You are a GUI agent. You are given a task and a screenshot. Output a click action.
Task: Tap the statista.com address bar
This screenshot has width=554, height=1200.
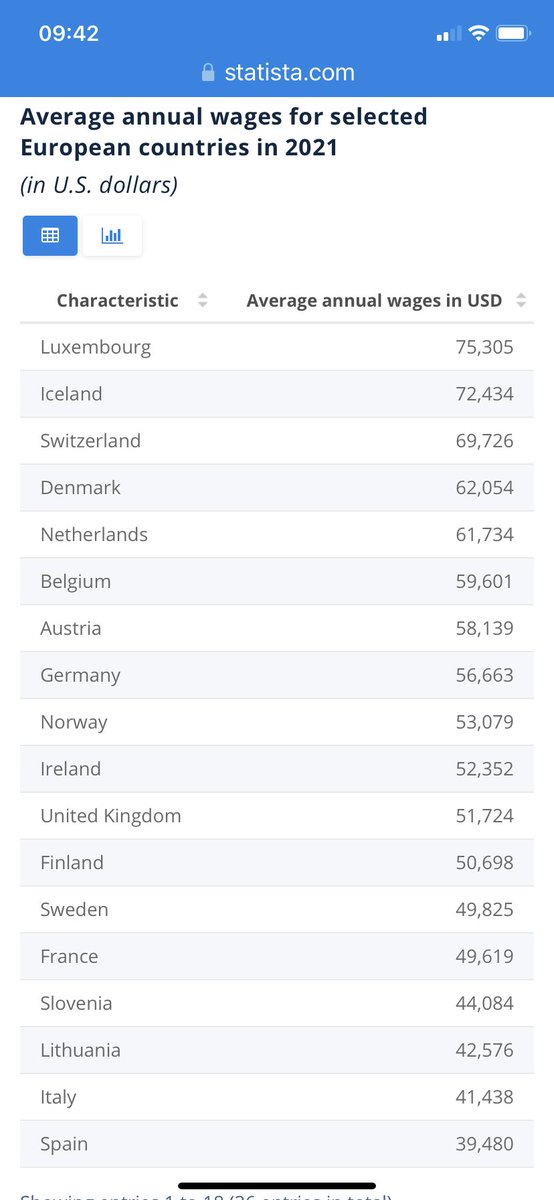(x=277, y=73)
